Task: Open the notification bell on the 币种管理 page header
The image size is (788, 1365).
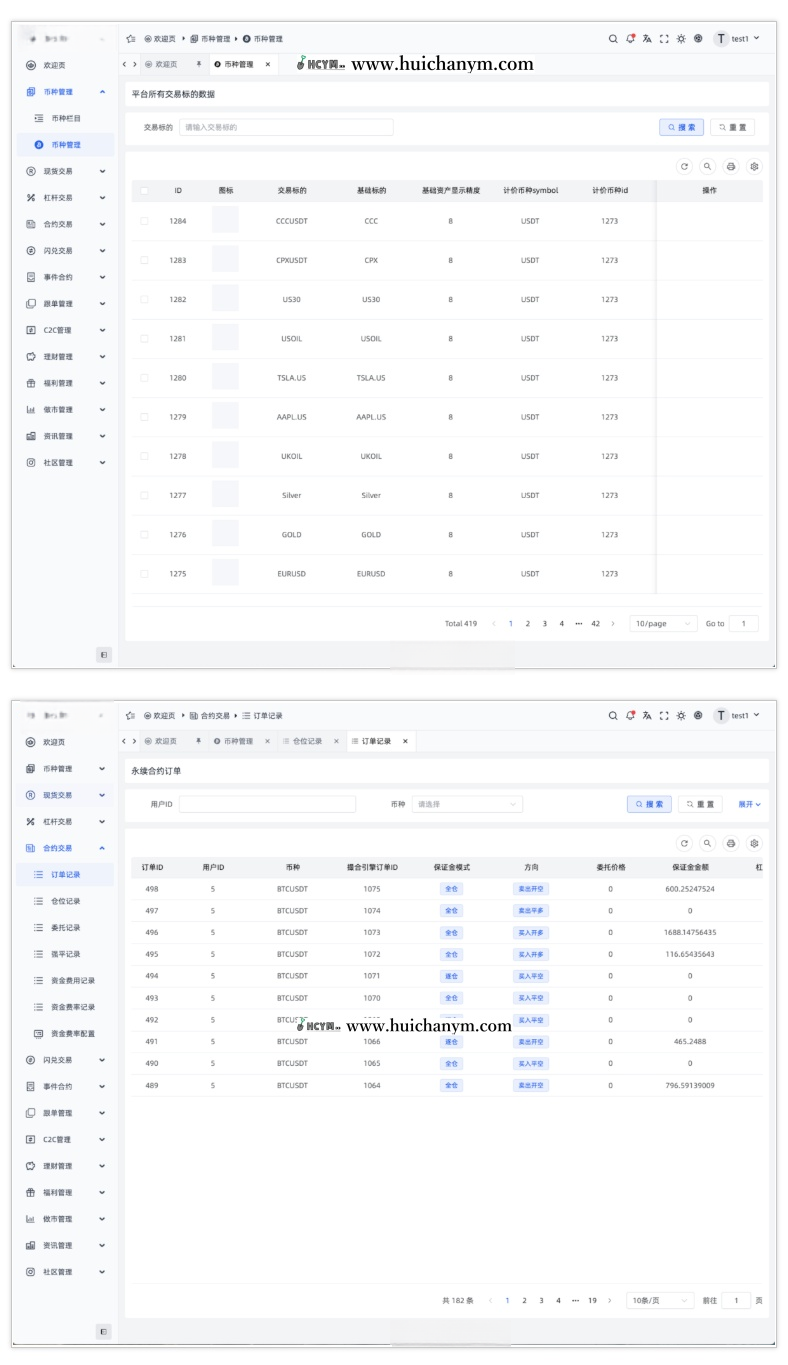Action: pos(630,39)
